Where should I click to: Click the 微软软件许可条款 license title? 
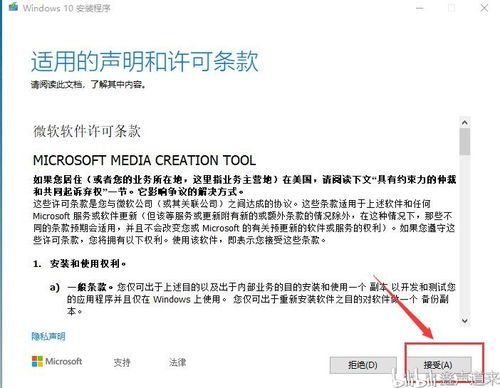[87, 131]
